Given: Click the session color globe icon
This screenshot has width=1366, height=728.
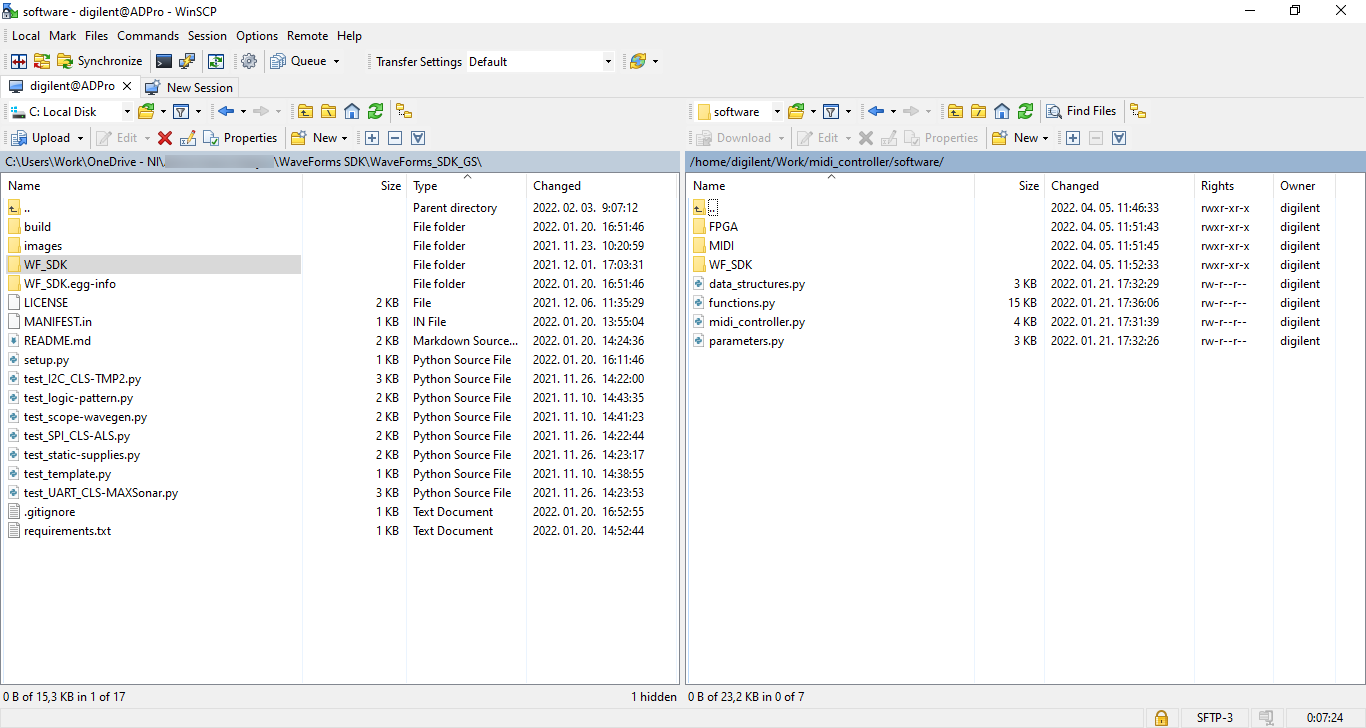Looking at the screenshot, I should (x=638, y=61).
